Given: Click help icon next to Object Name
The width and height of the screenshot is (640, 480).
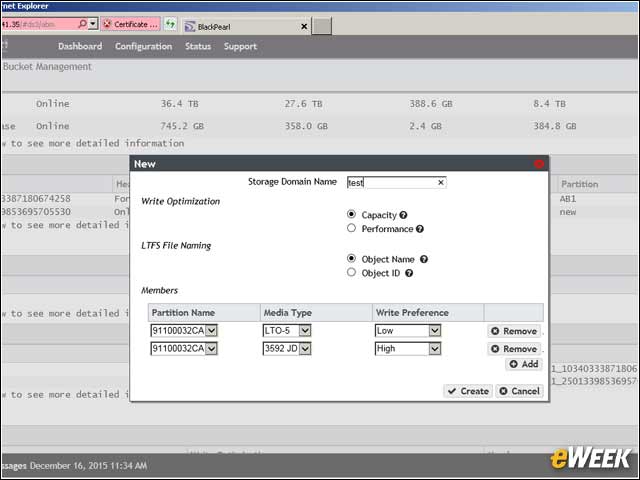Looking at the screenshot, I should (x=424, y=259).
